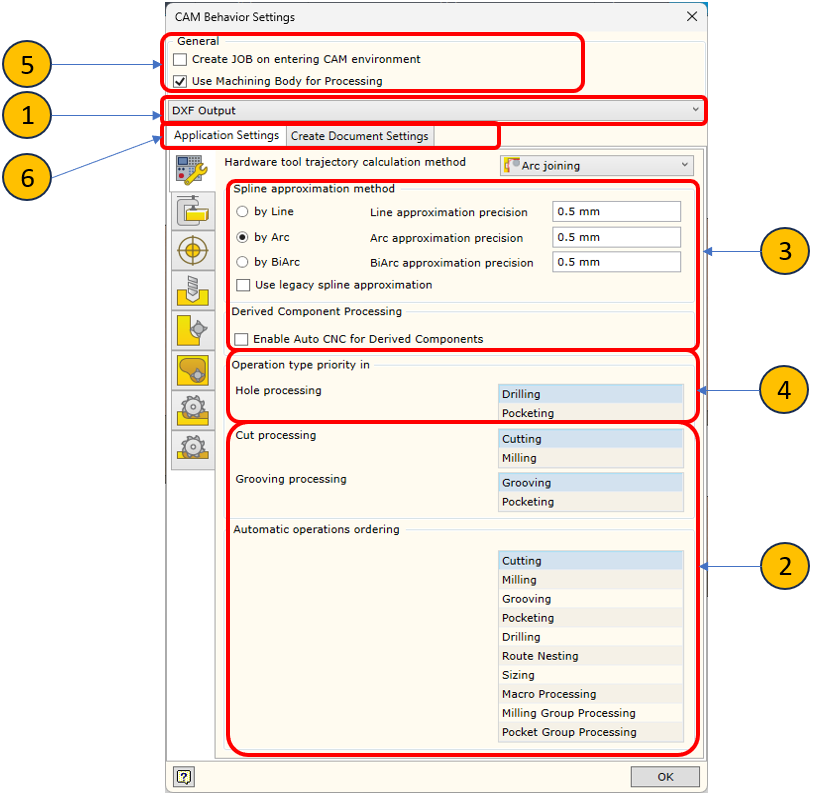Switch to the Application Settings tab

point(226,136)
